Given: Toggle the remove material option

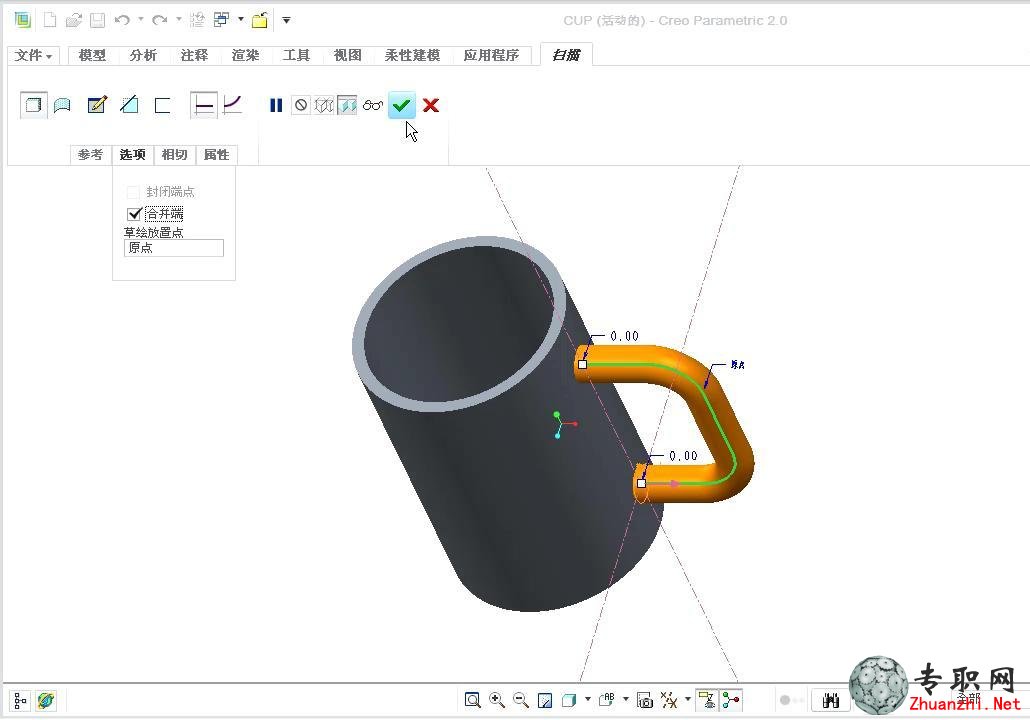Looking at the screenshot, I should click(129, 105).
